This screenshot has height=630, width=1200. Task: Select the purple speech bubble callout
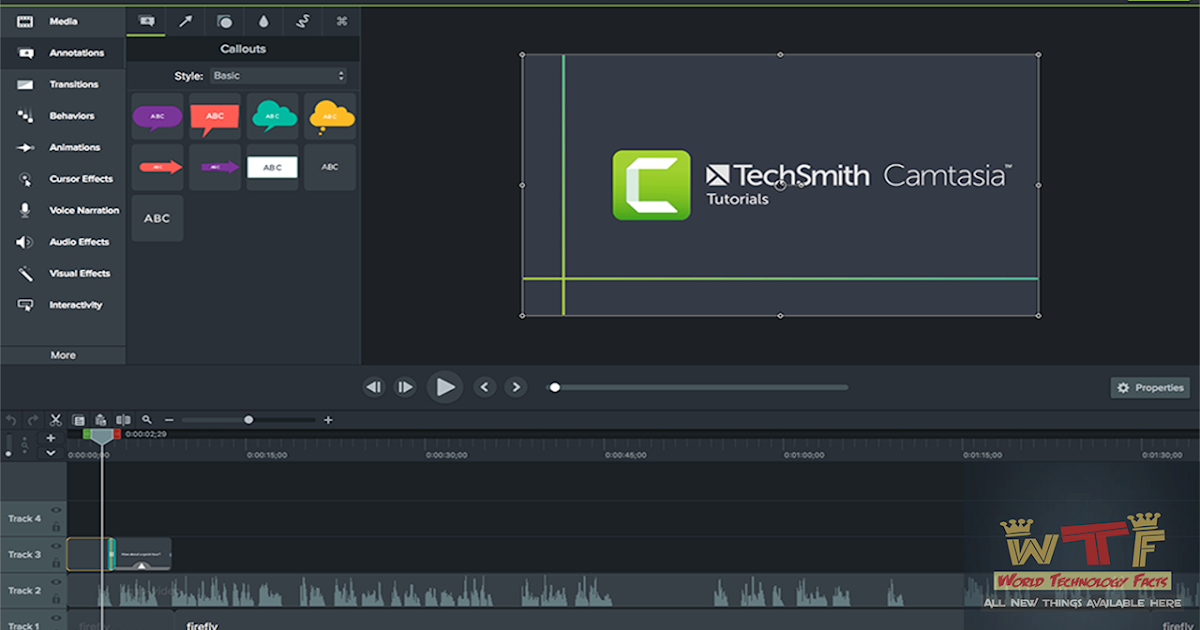[157, 117]
